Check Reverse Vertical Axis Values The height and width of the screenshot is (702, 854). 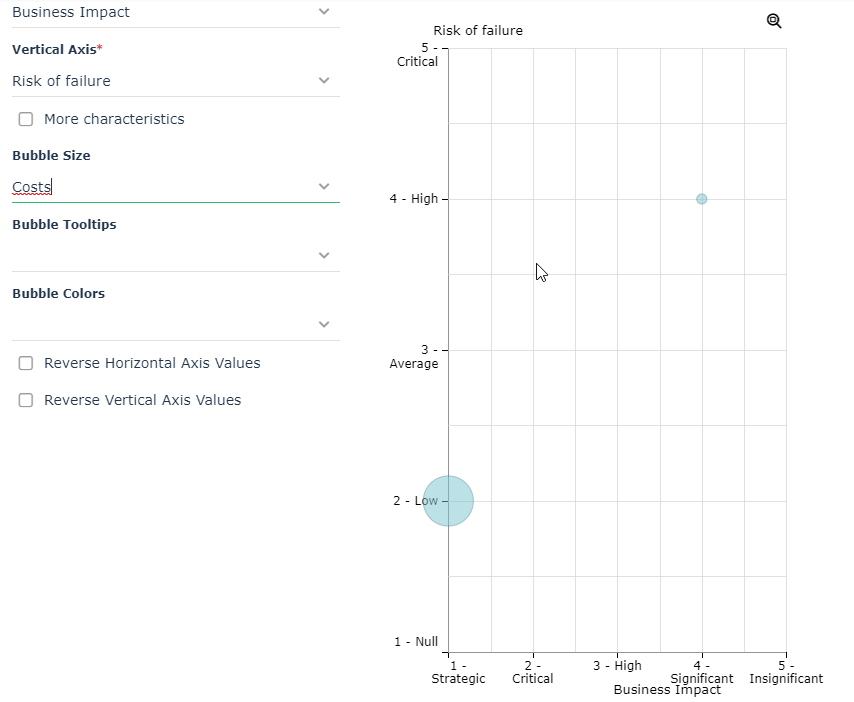pyautogui.click(x=26, y=400)
